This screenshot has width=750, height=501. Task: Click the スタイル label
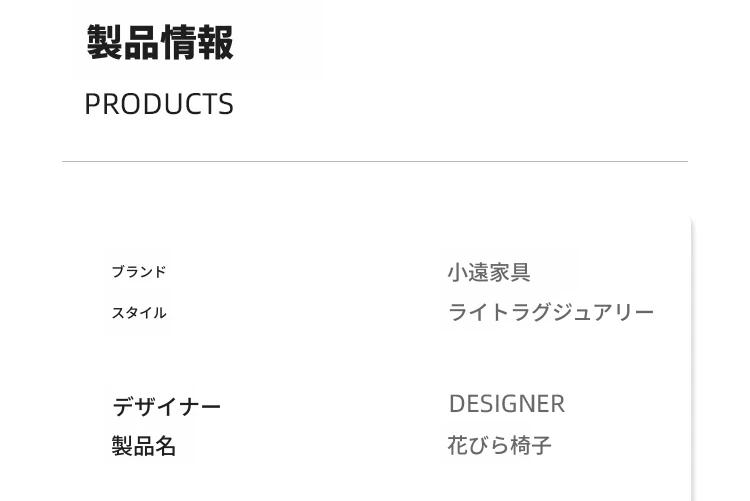coord(139,313)
